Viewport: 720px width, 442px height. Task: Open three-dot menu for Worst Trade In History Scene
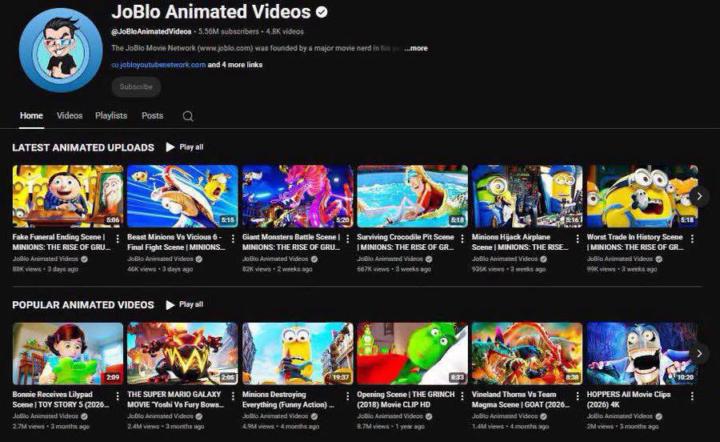692,239
